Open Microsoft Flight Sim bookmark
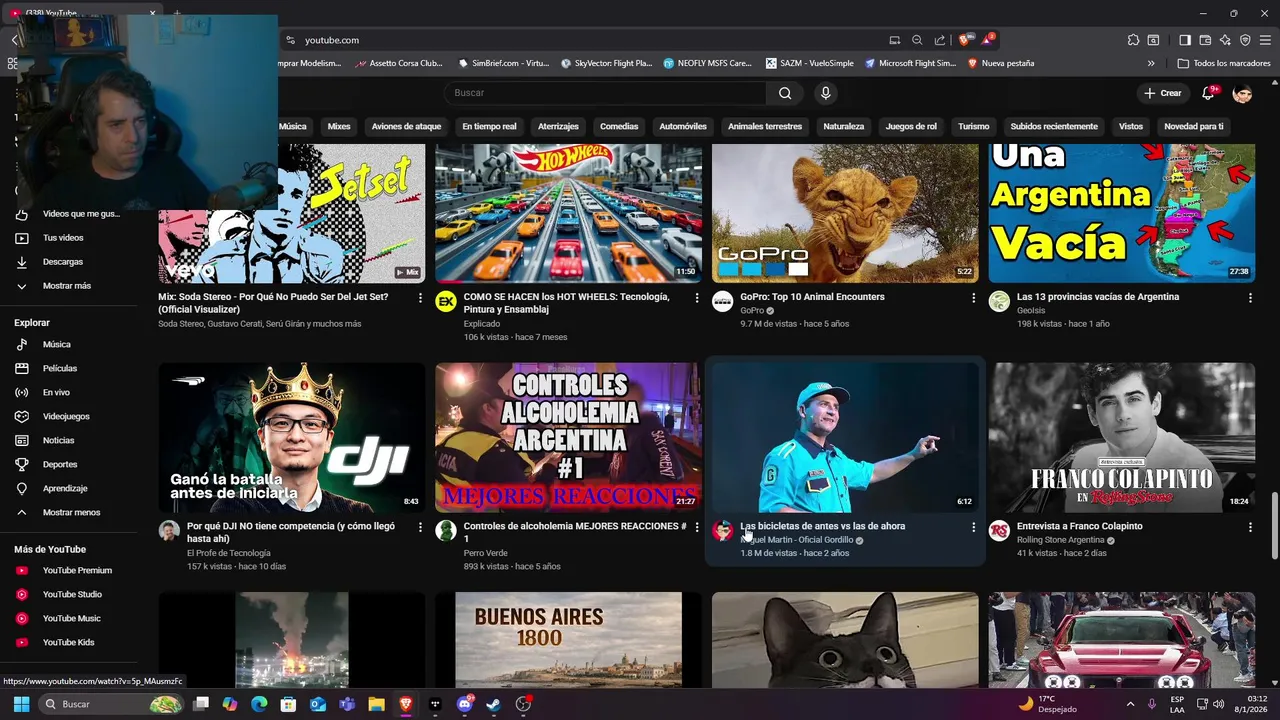Image resolution: width=1280 pixels, height=720 pixels. [911, 63]
